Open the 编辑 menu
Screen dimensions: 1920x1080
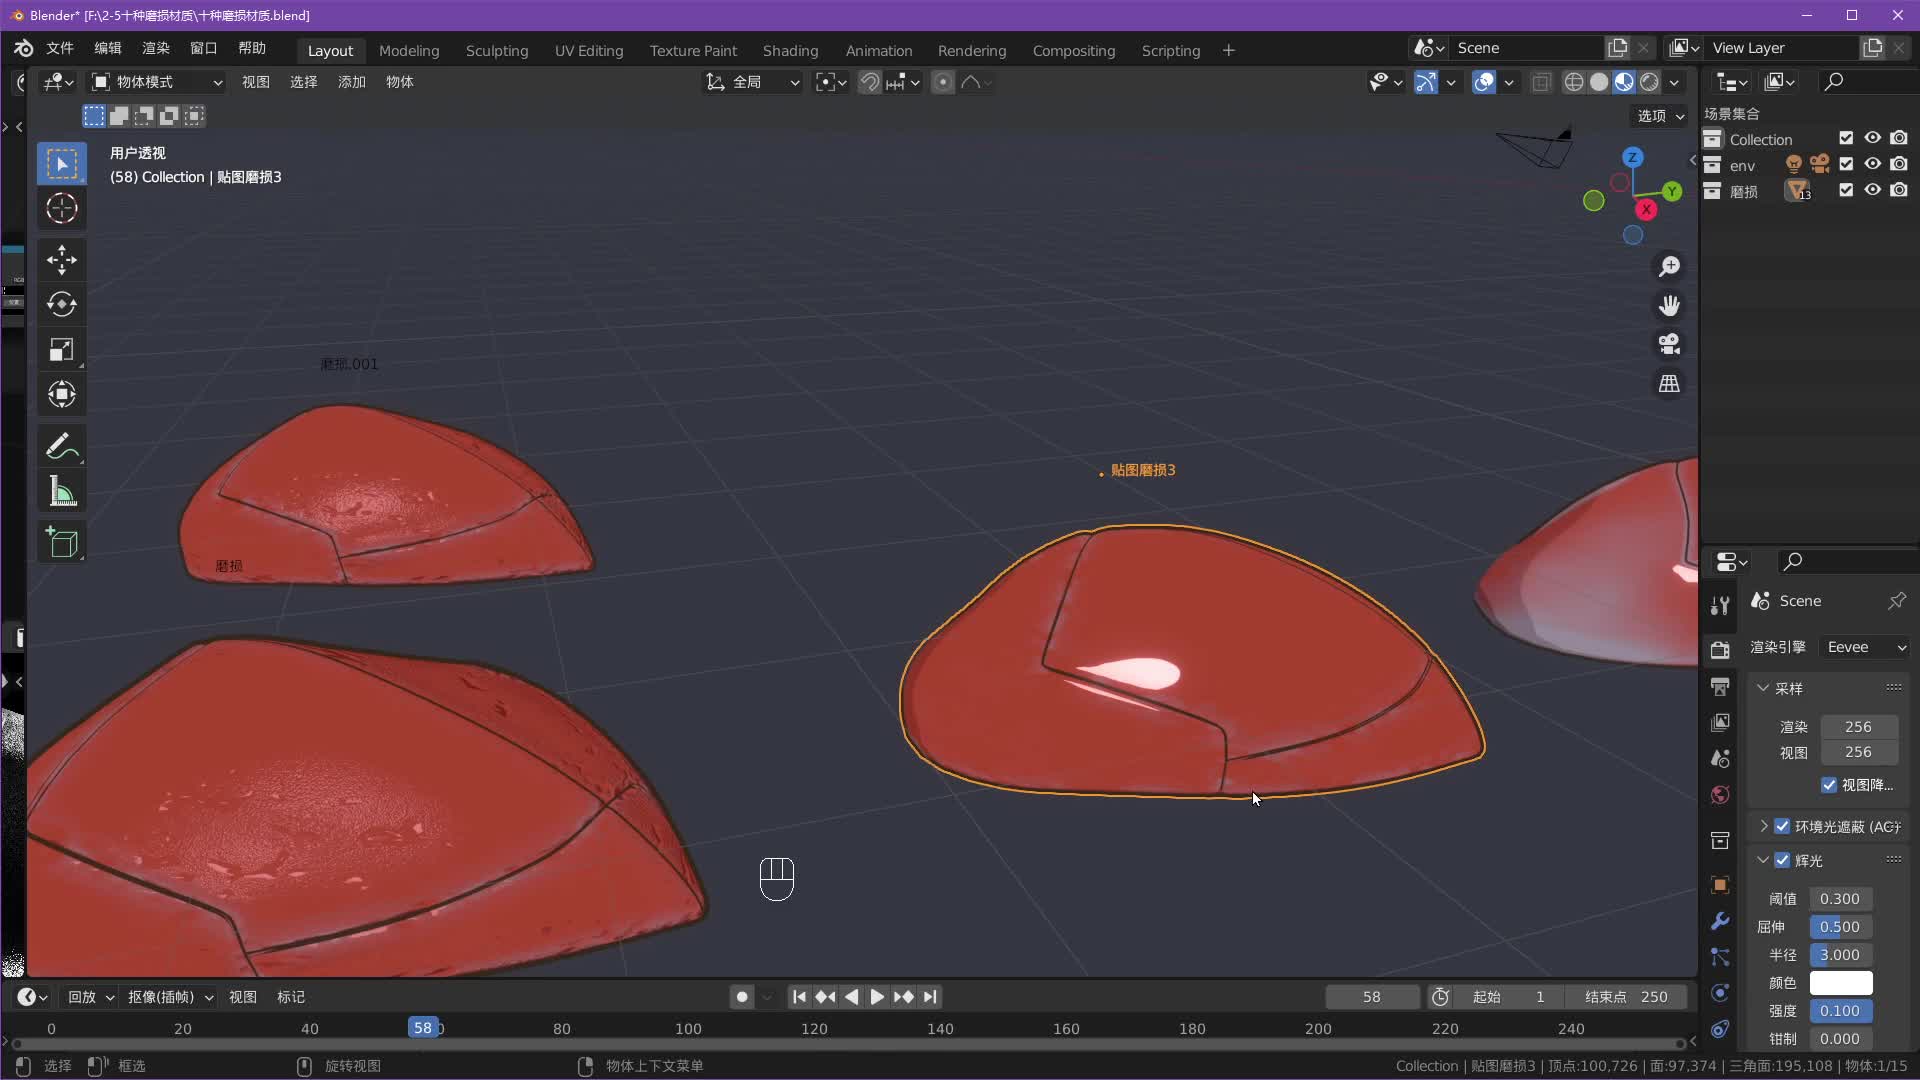click(108, 48)
